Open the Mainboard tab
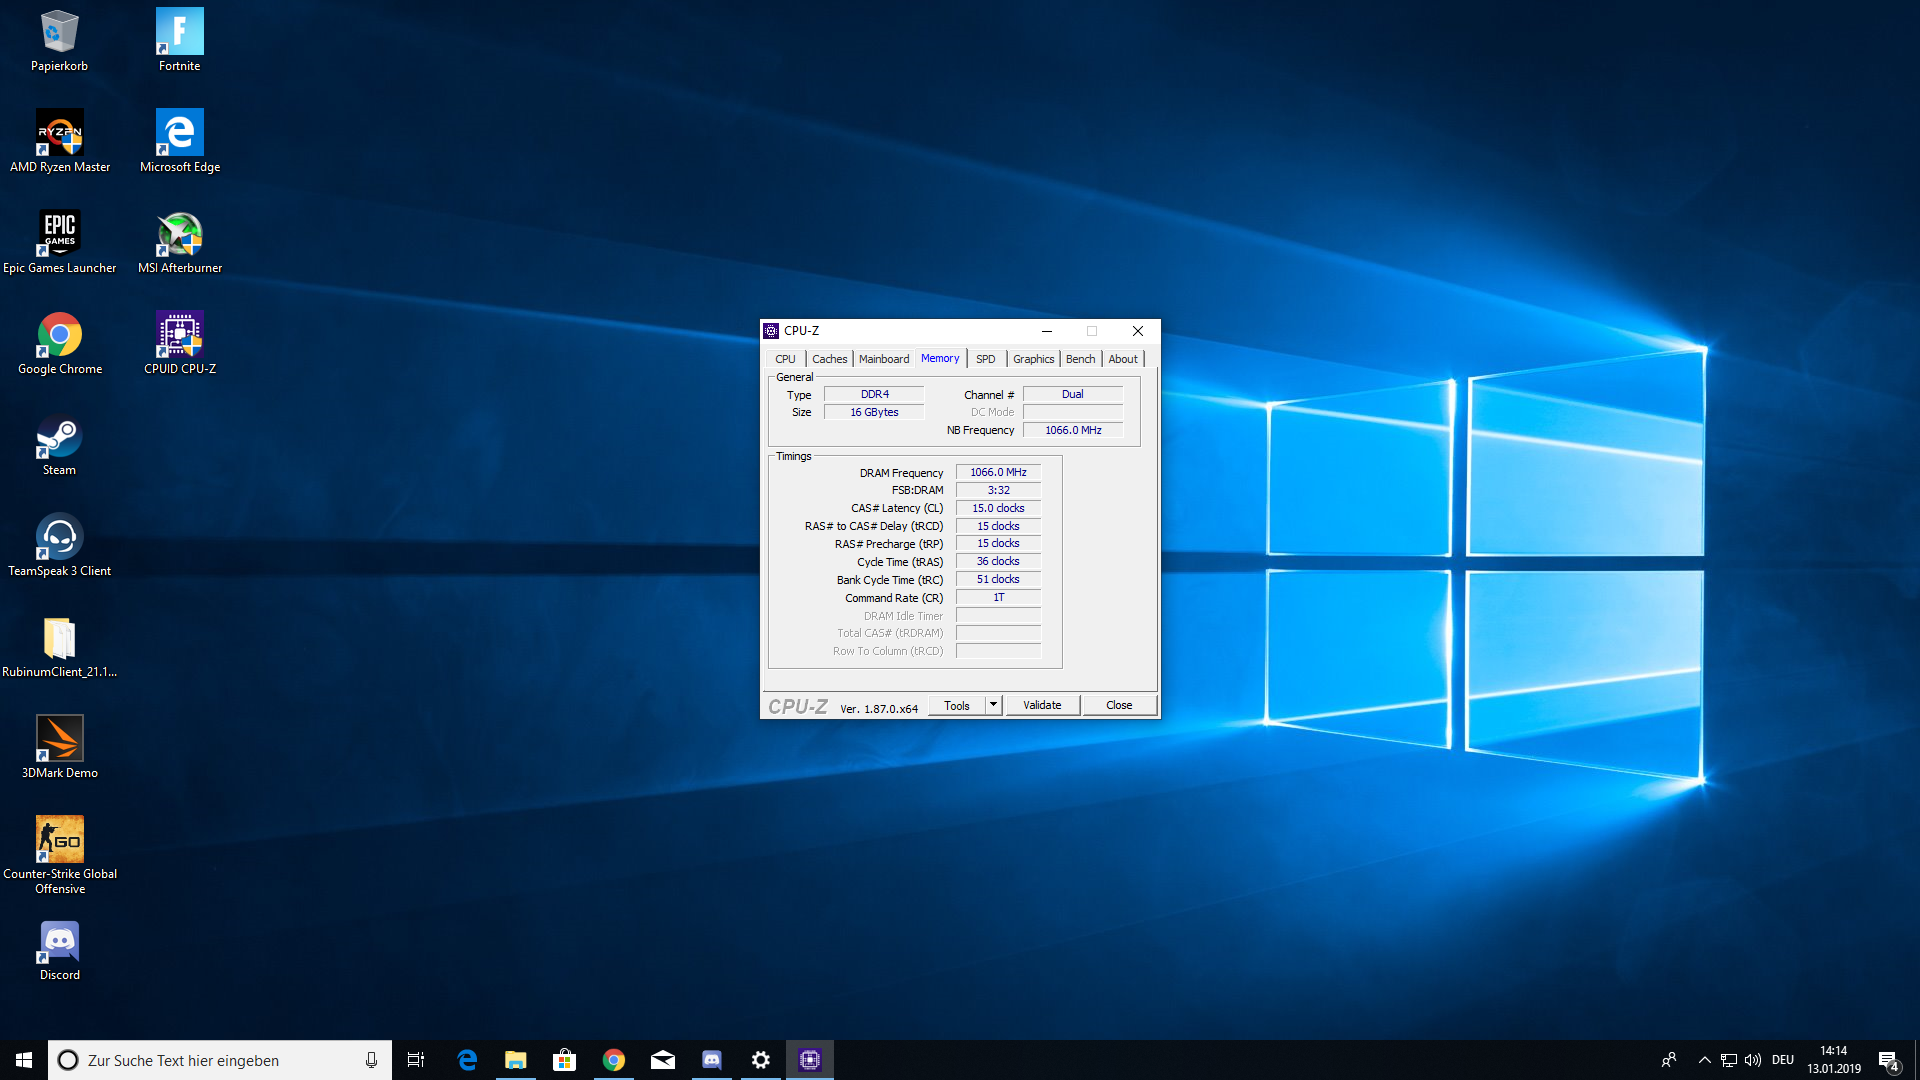 coord(884,359)
